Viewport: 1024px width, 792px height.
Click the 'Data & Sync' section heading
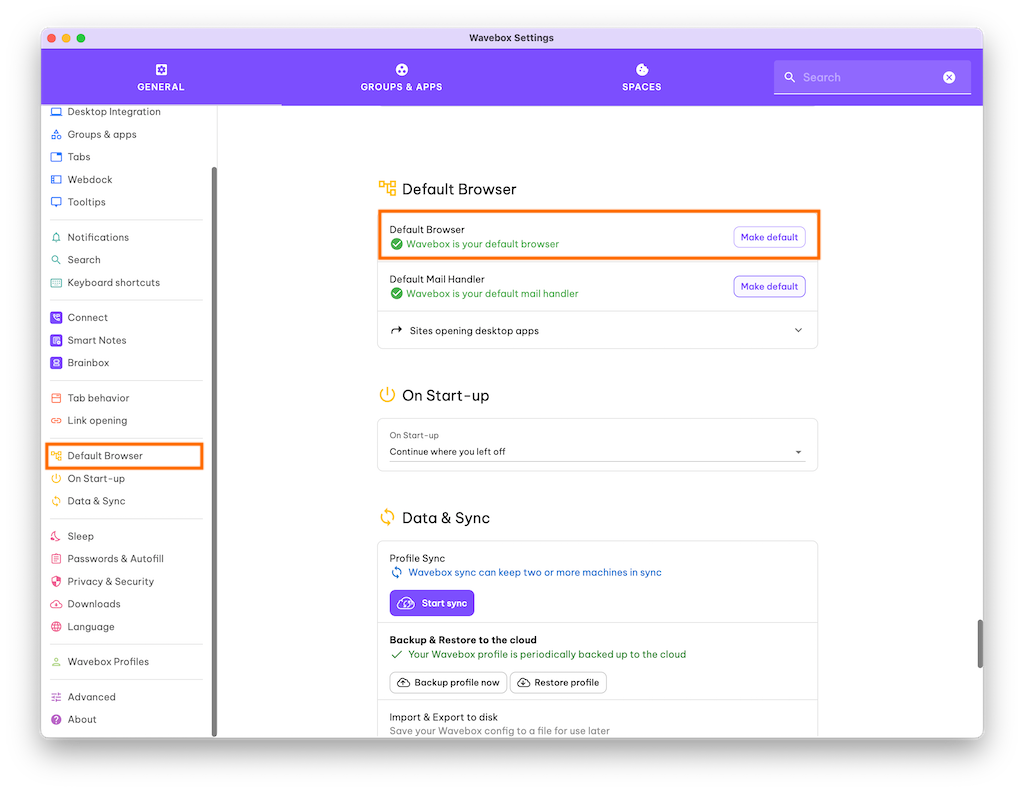(445, 518)
